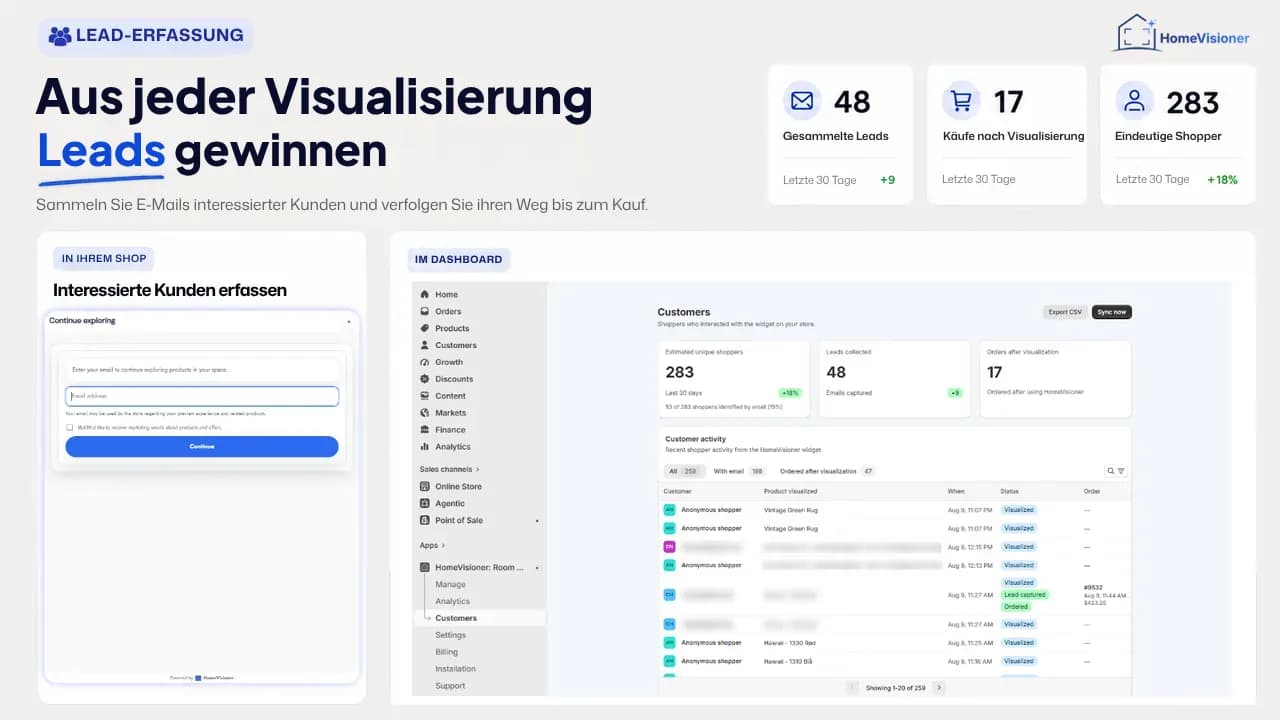
Task: Click the purple customer avatar in the table
Action: click(x=669, y=547)
